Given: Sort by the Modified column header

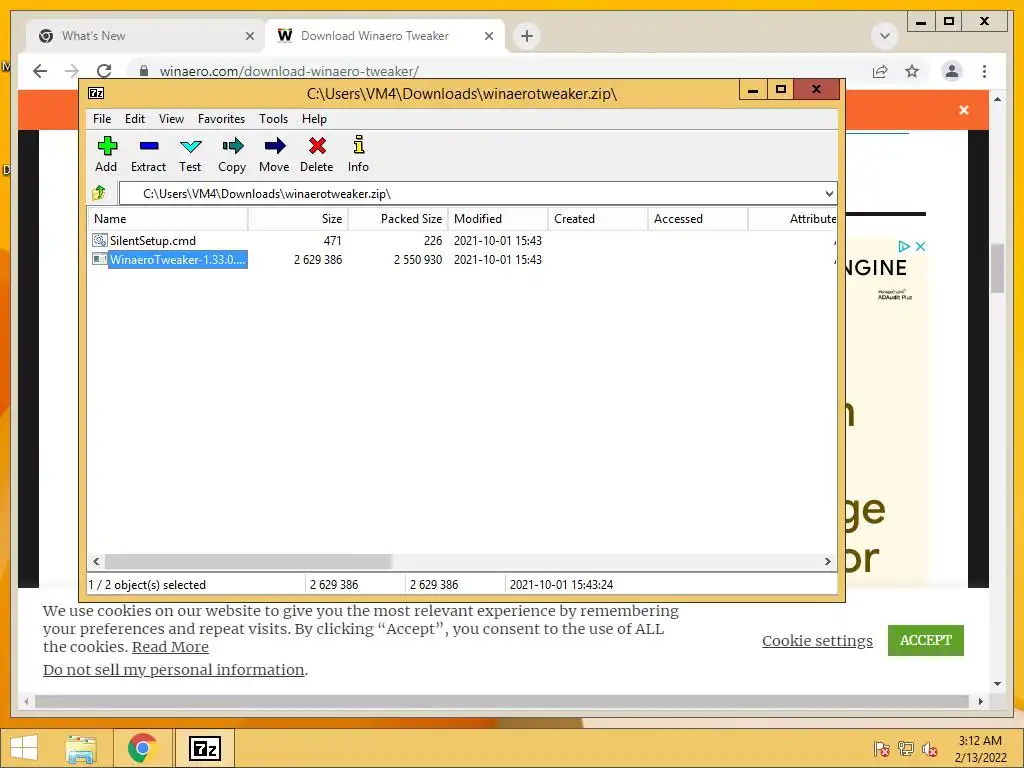Looking at the screenshot, I should 498,219.
